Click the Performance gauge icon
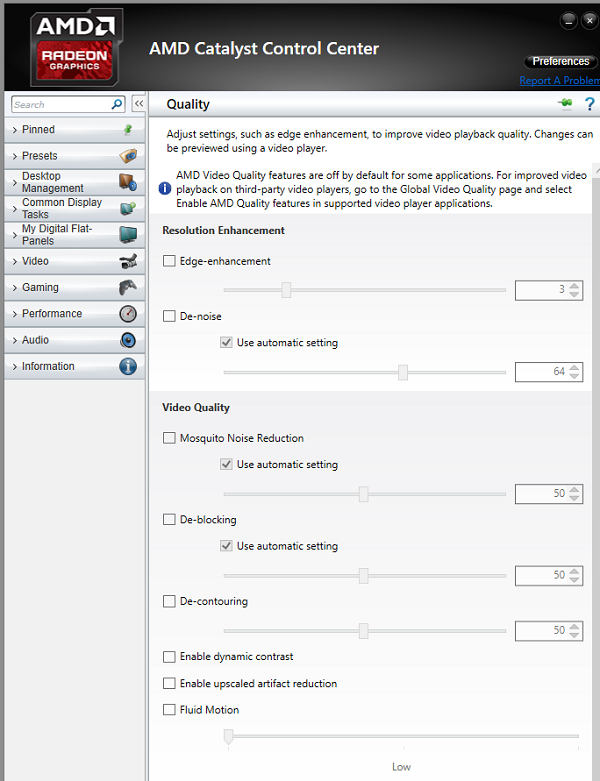 (128, 314)
